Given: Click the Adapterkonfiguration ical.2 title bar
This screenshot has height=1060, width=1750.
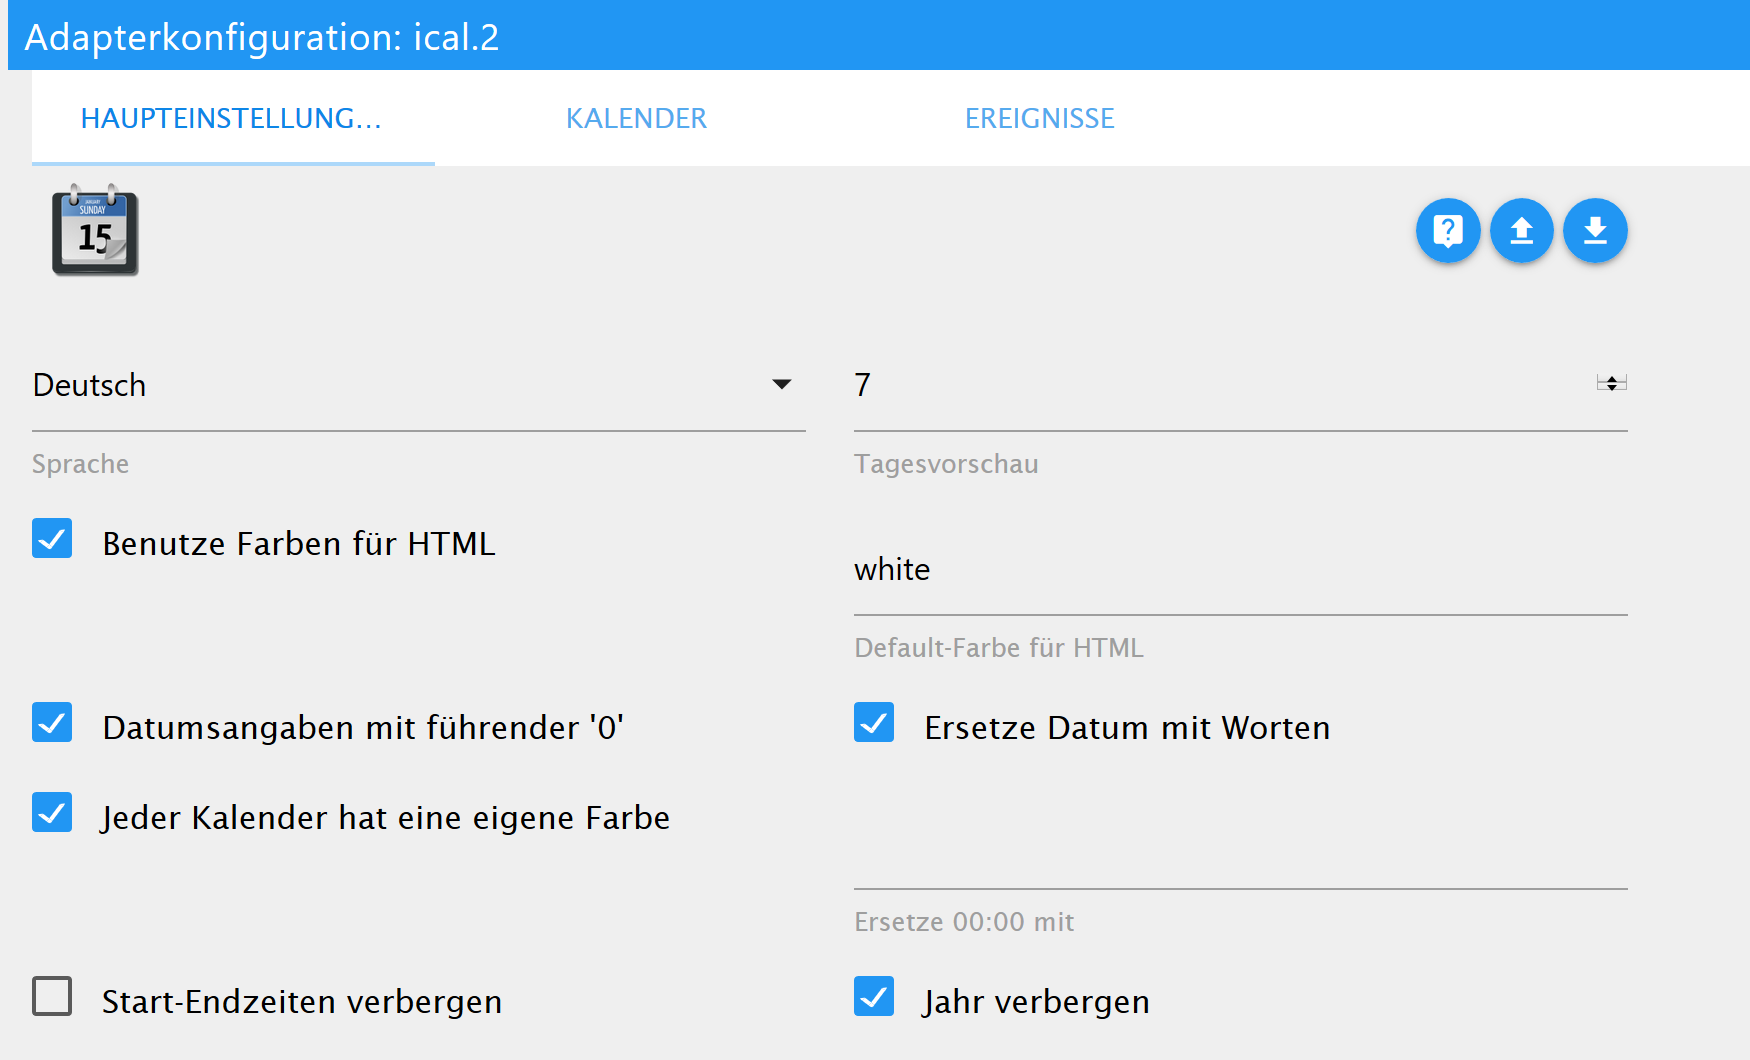Looking at the screenshot, I should [x=875, y=36].
